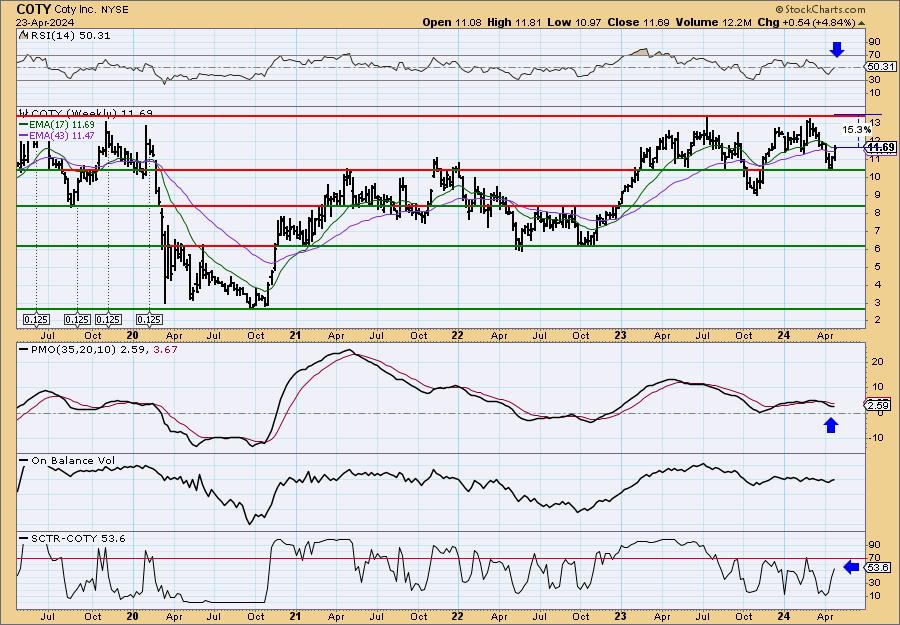The height and width of the screenshot is (625, 900).
Task: Click year label 23 under price panel
Action: click(x=620, y=335)
